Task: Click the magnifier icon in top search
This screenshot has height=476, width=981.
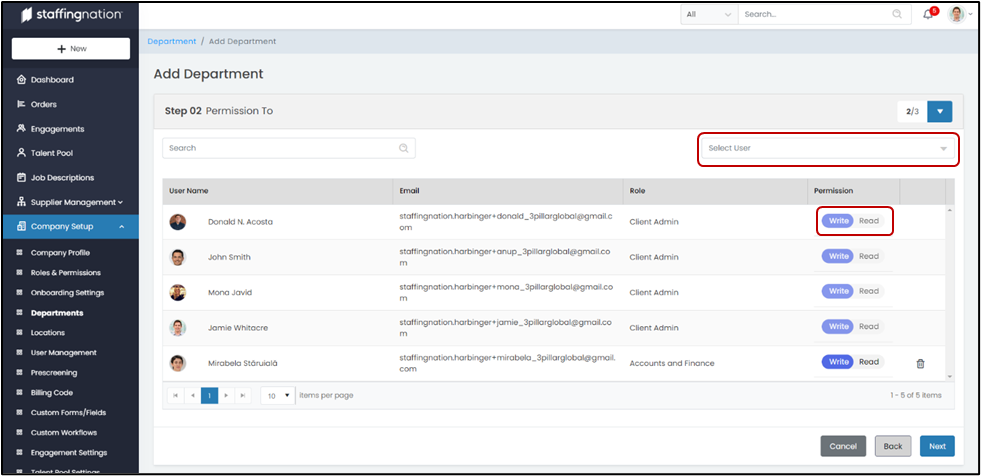Action: click(897, 14)
